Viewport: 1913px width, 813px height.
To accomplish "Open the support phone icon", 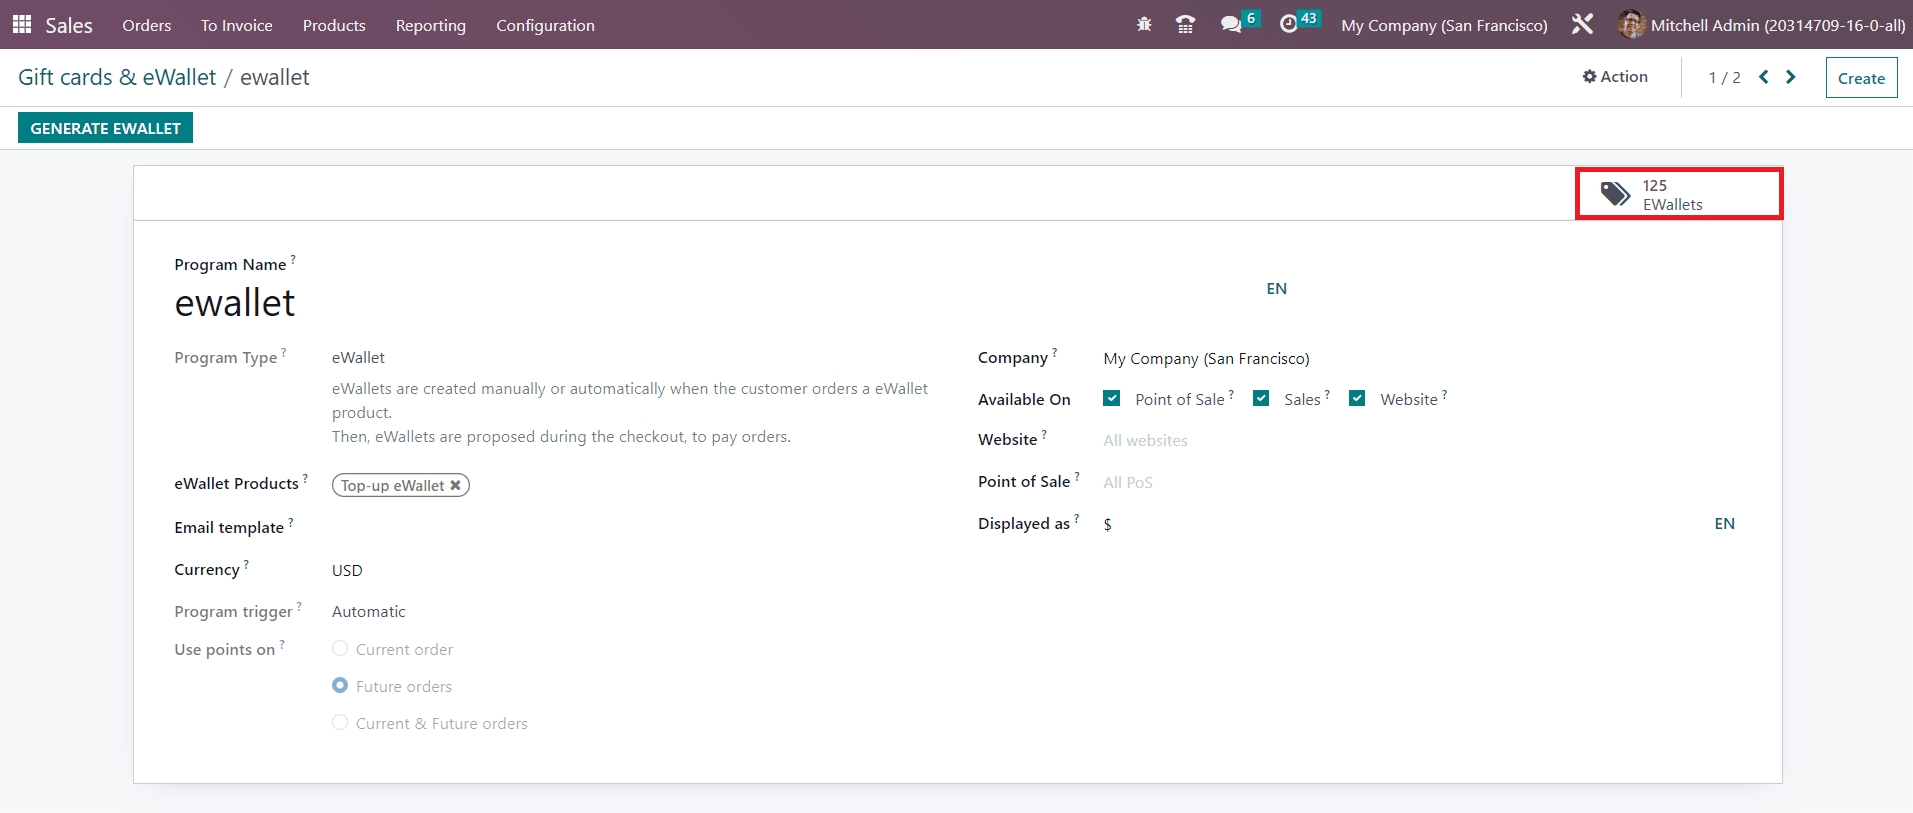I will (1185, 25).
